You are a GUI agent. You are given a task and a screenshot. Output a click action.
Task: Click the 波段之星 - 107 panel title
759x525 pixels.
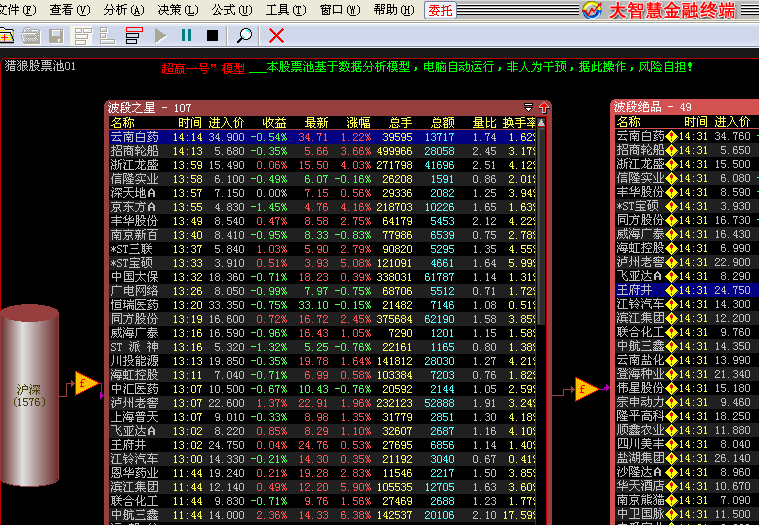click(150, 107)
